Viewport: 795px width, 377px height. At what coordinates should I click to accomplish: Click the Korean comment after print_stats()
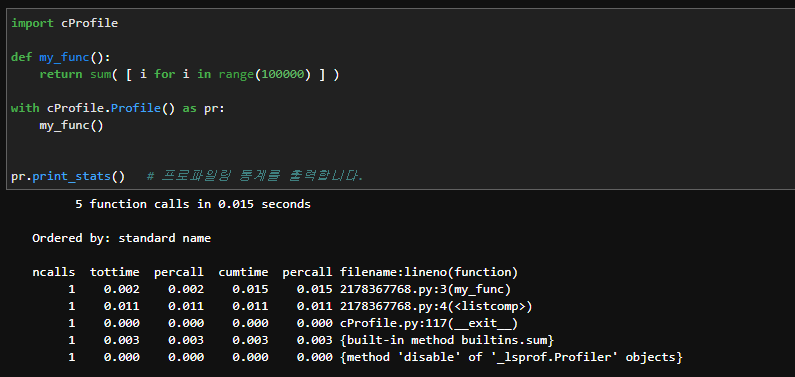tap(255, 176)
